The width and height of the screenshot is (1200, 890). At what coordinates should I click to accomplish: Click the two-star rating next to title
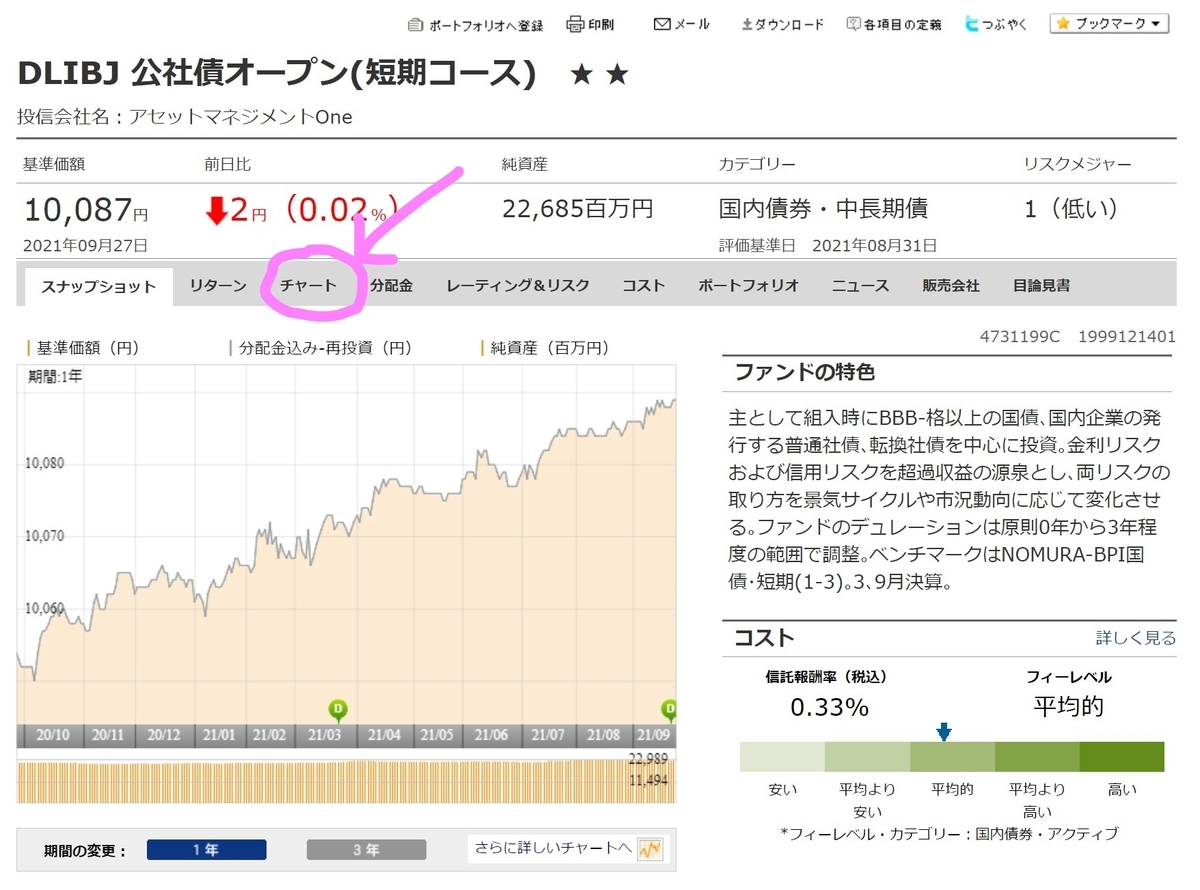[599, 74]
